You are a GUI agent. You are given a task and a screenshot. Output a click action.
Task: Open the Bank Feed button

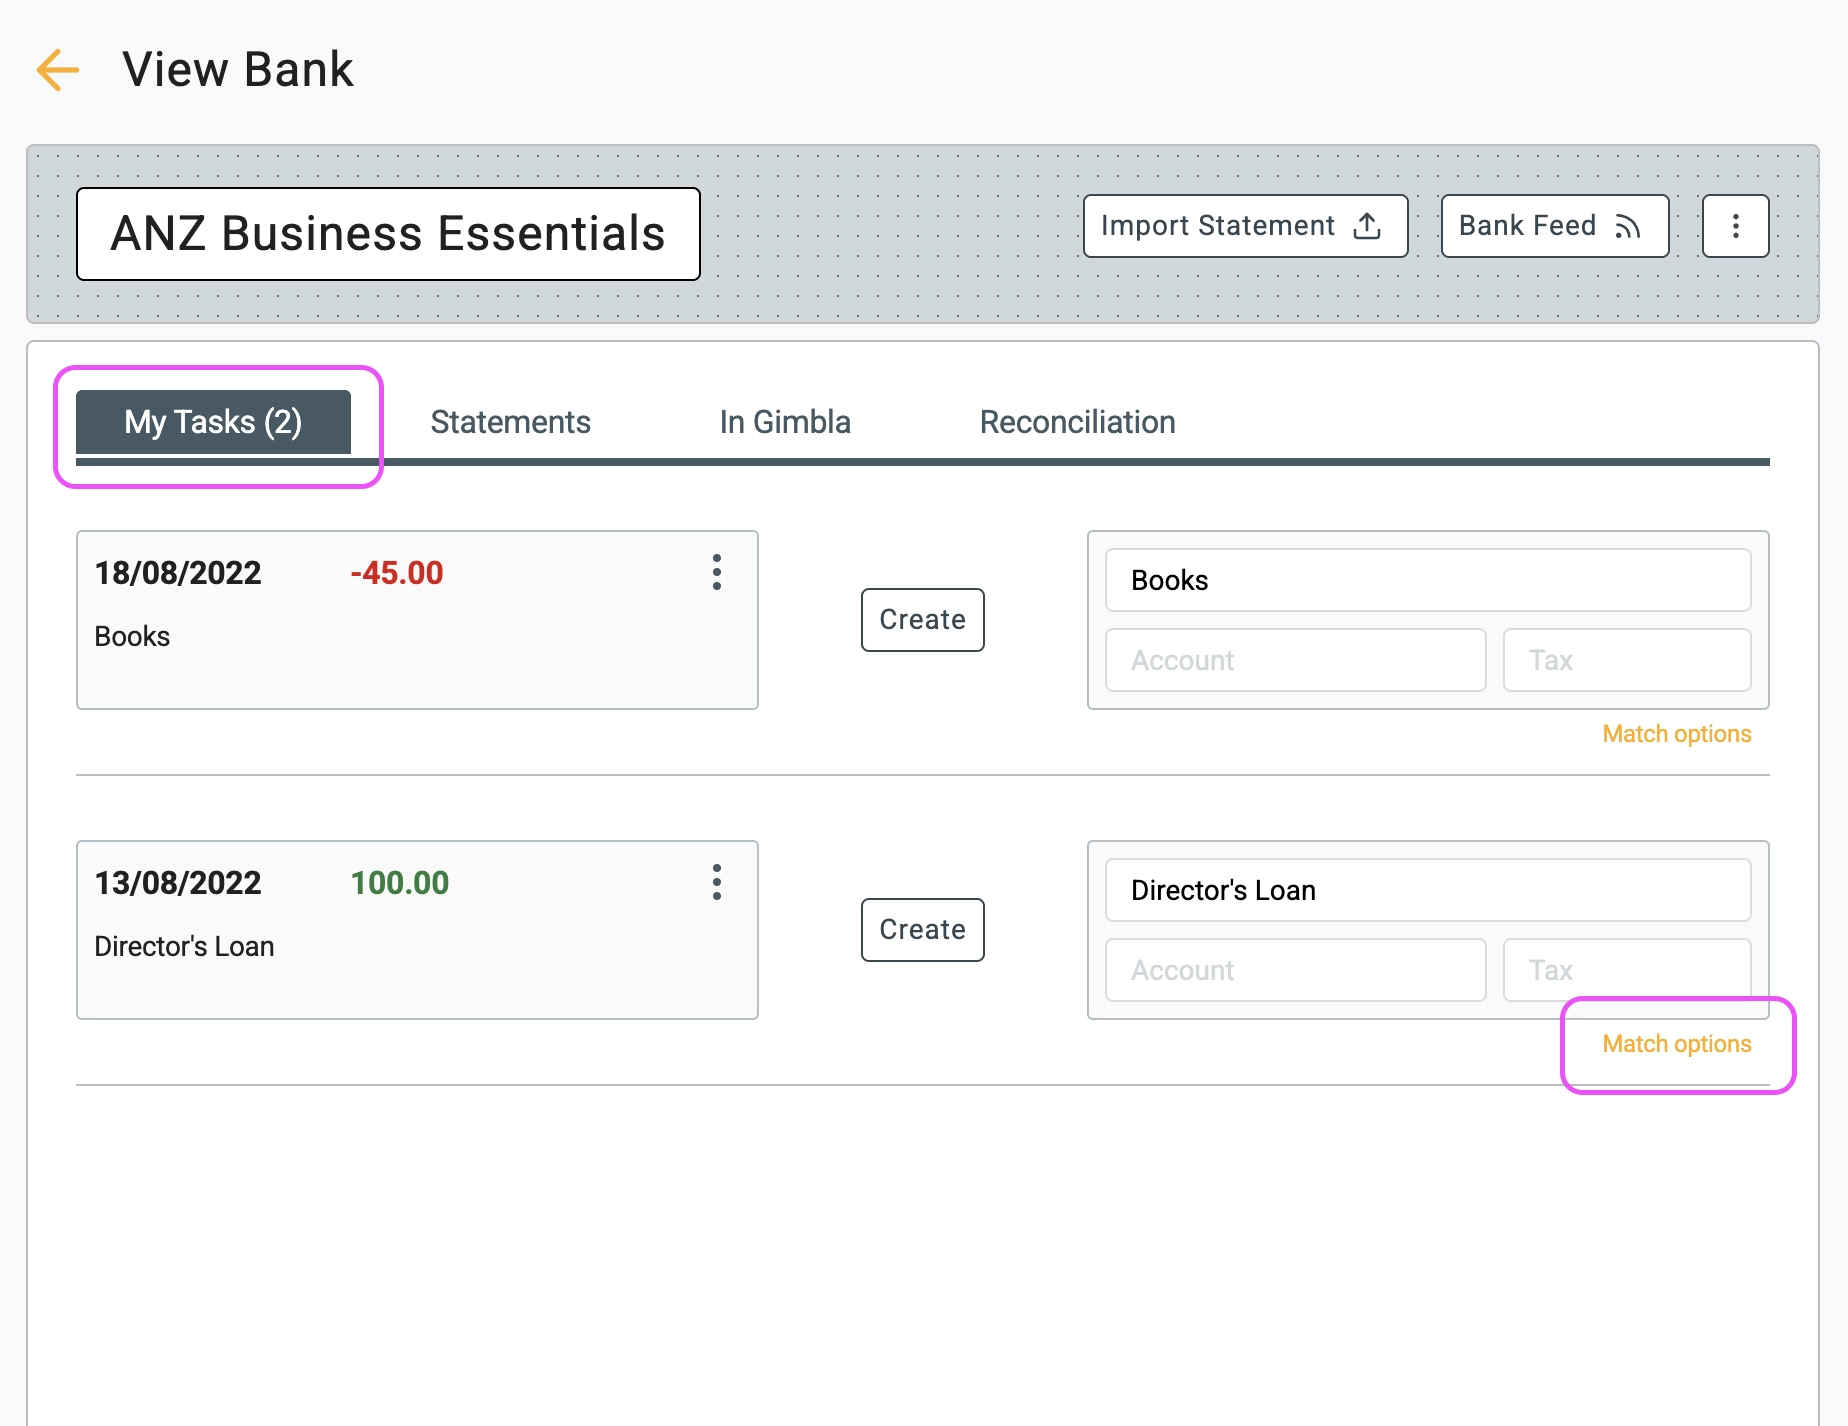[x=1554, y=226]
